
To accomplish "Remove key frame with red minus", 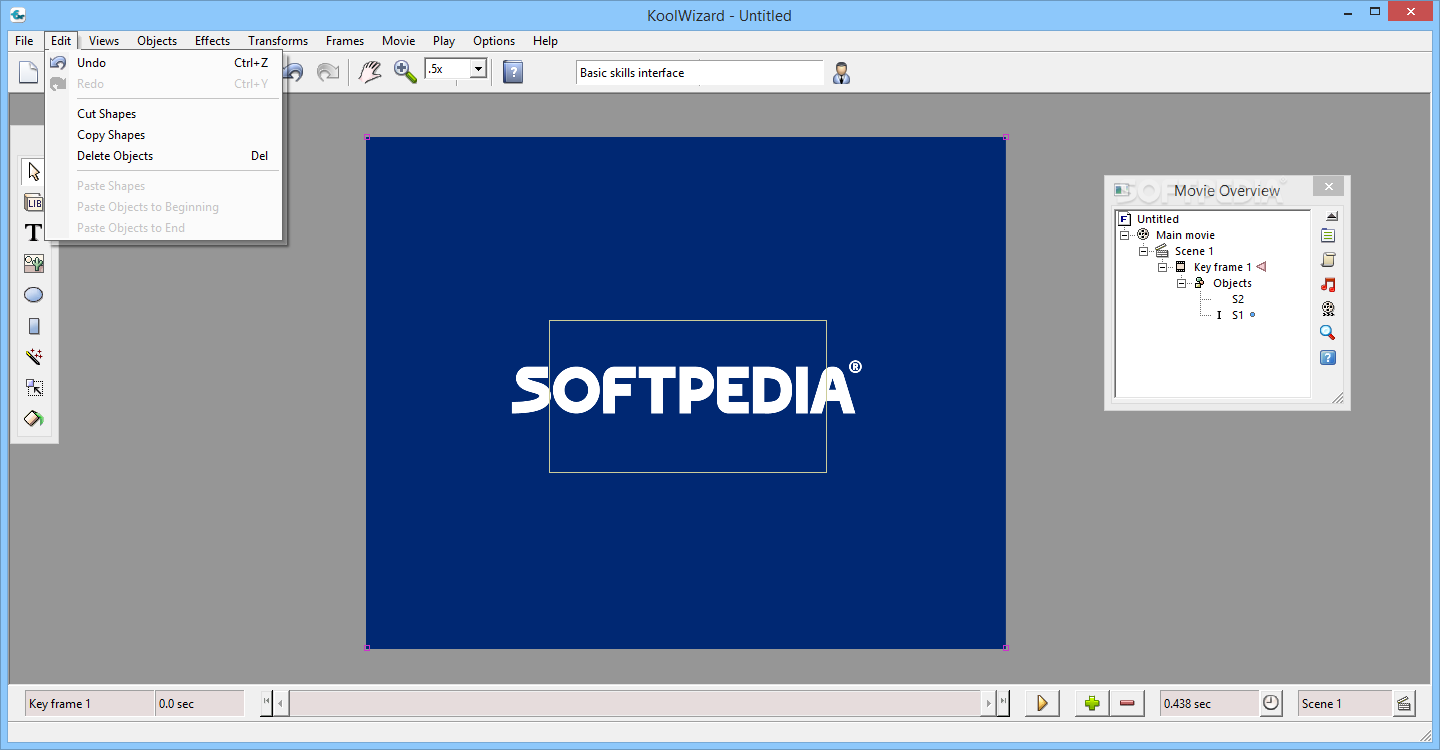I will click(x=1128, y=703).
